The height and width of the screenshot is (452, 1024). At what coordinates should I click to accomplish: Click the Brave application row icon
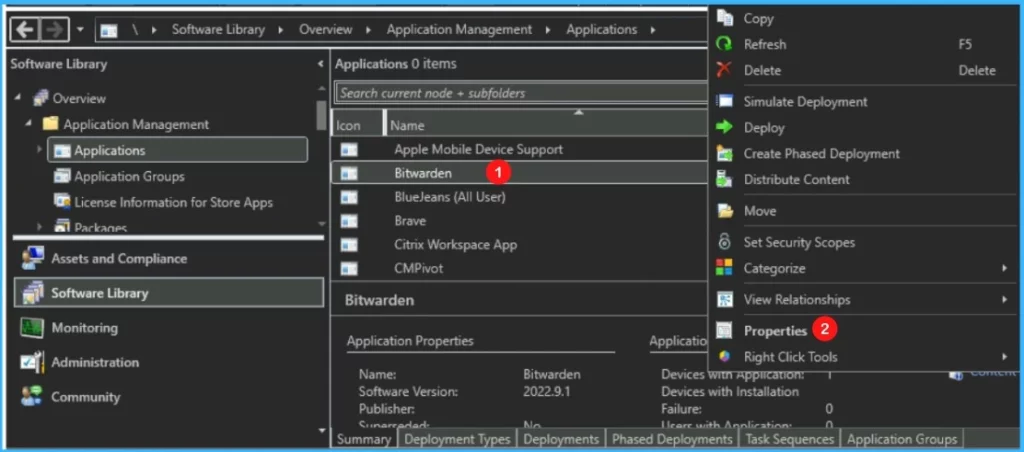(349, 221)
